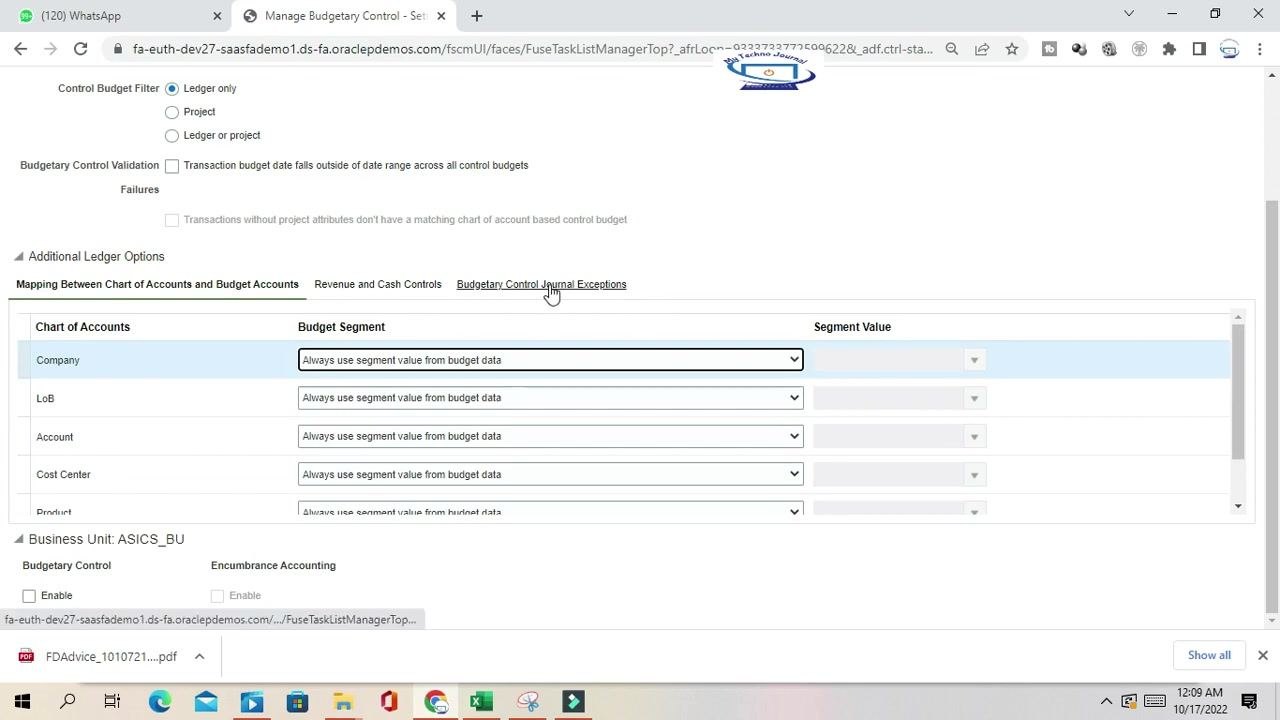This screenshot has height=720, width=1280.
Task: Open the Office app from the taskbar
Action: (389, 701)
